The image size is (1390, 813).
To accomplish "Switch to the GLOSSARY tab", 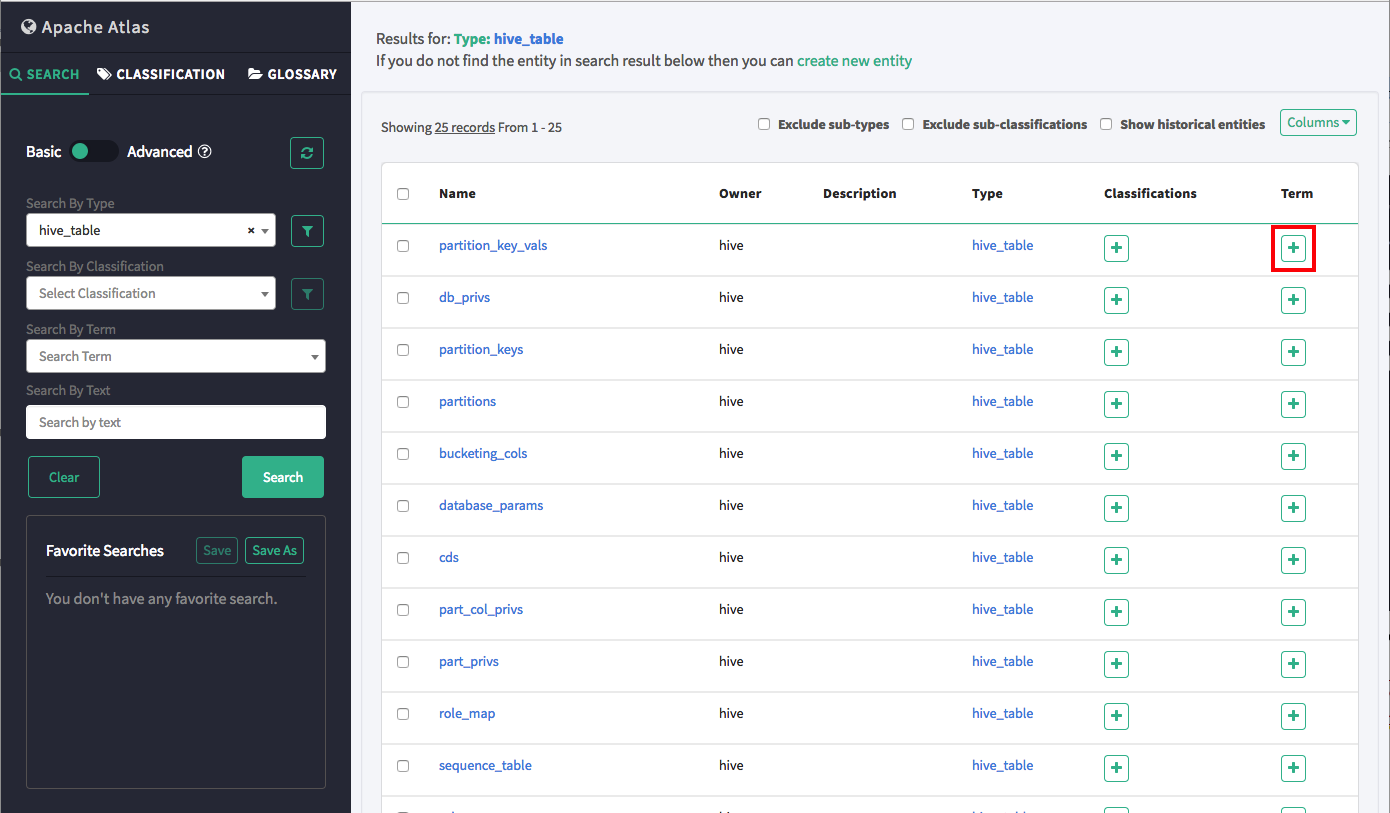I will pyautogui.click(x=293, y=74).
